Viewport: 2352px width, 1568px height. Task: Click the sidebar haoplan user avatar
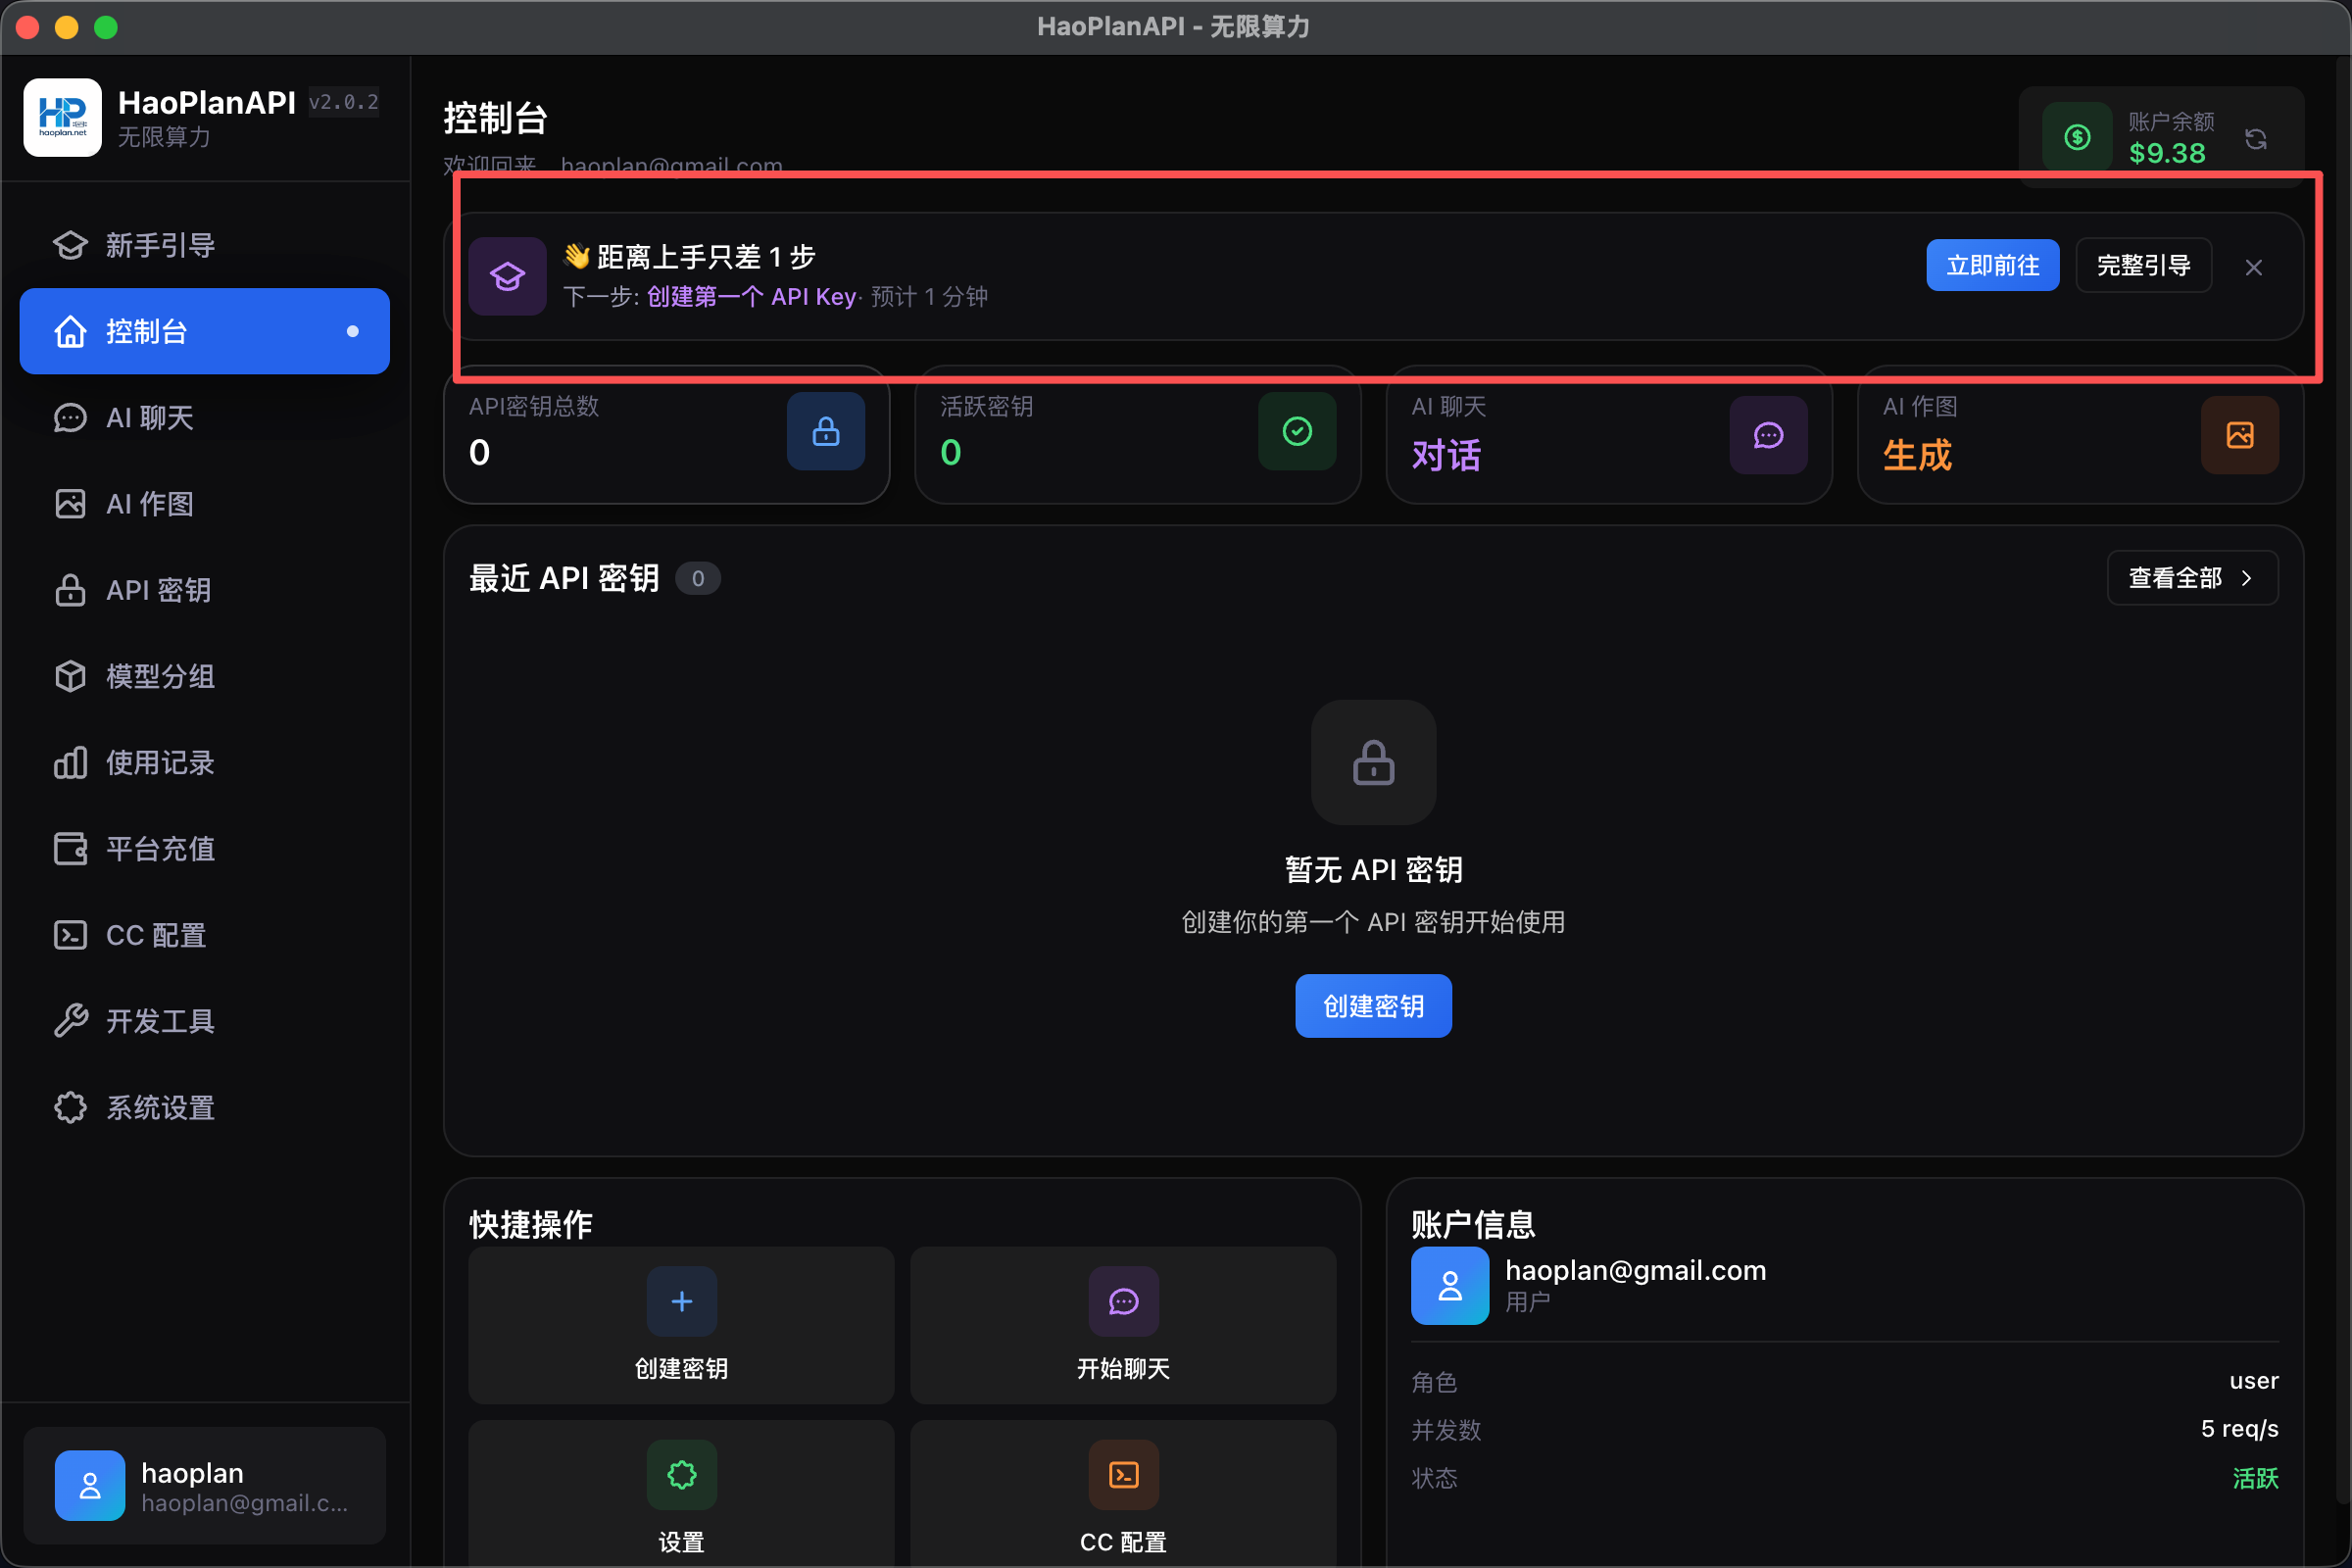(89, 1485)
